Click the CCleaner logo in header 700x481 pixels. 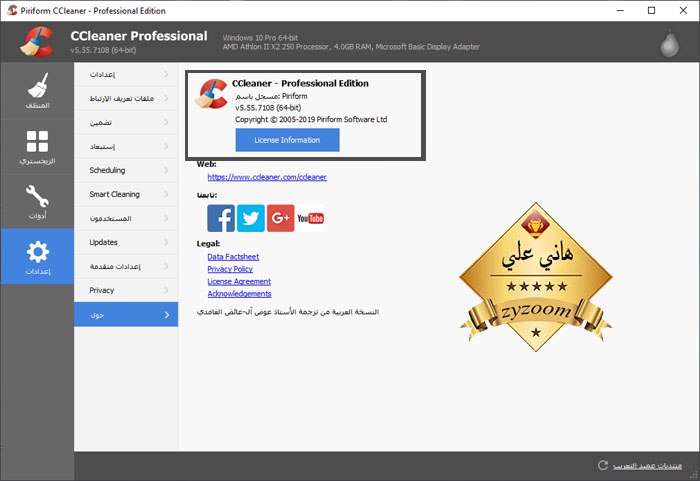pyautogui.click(x=37, y=42)
